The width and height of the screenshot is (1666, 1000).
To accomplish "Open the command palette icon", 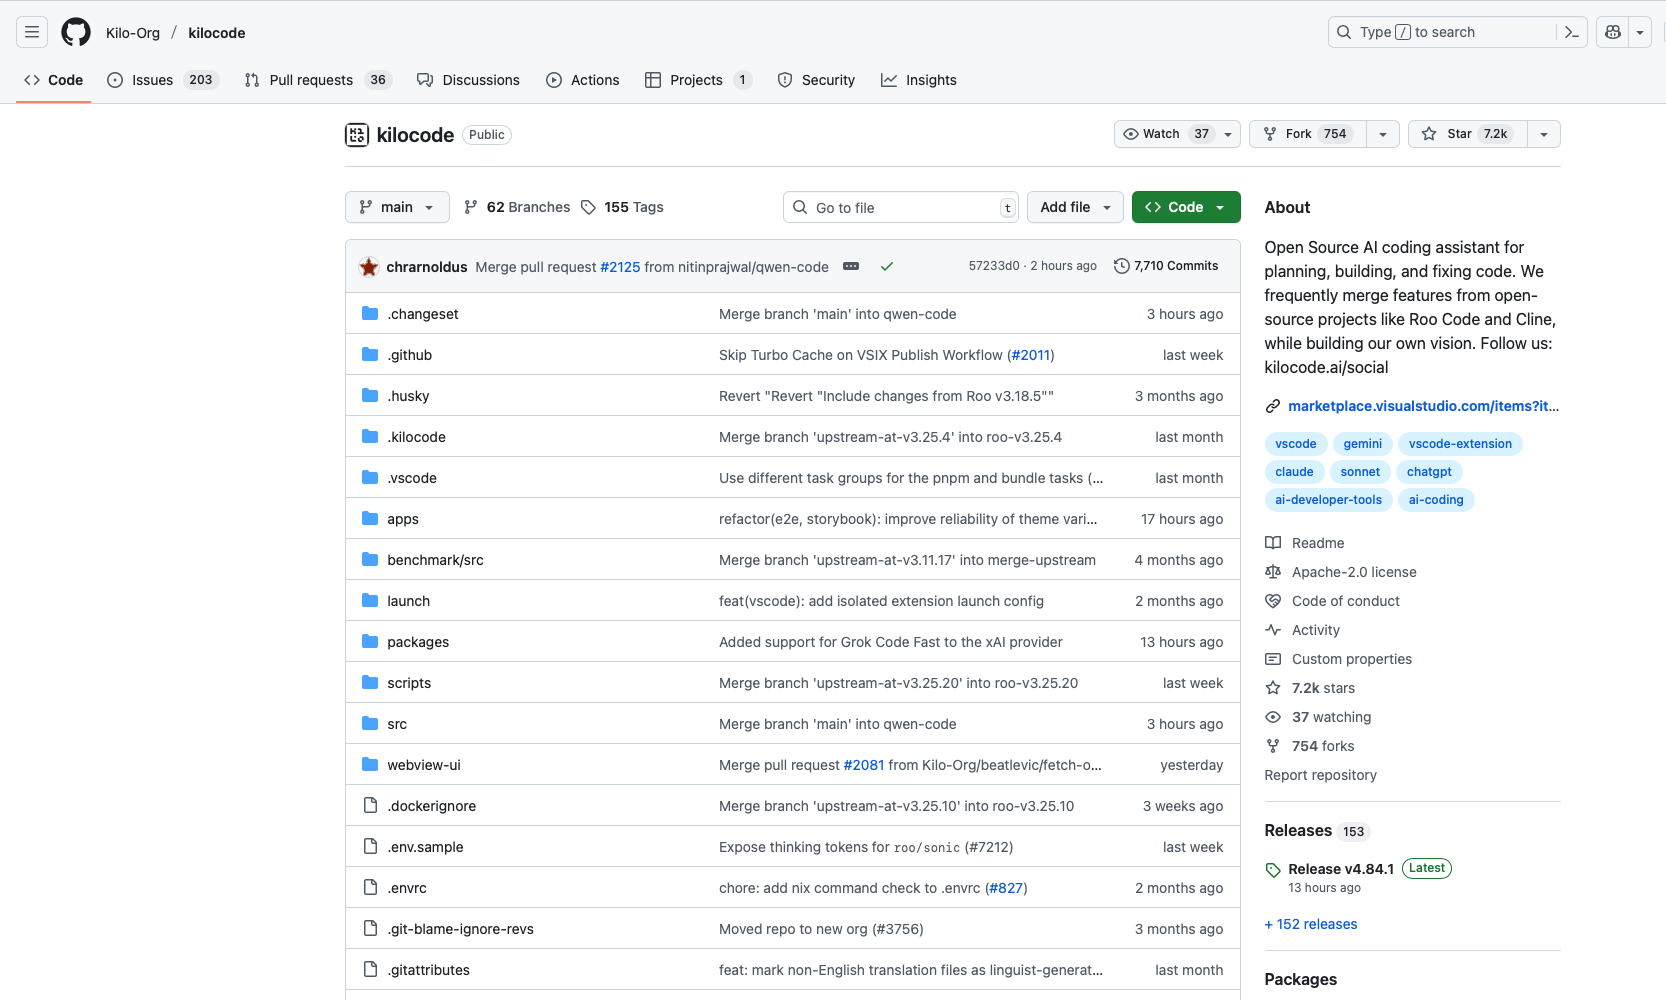I will coord(1572,32).
